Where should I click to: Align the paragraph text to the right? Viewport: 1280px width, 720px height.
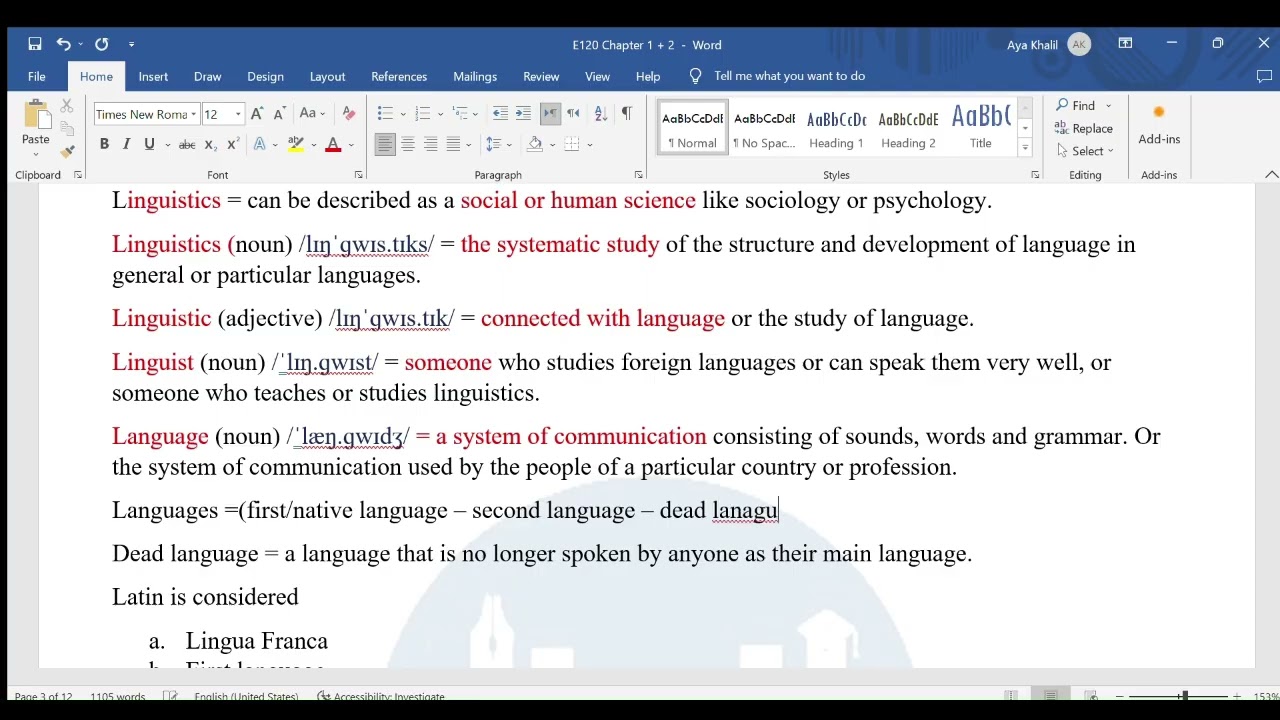[430, 145]
